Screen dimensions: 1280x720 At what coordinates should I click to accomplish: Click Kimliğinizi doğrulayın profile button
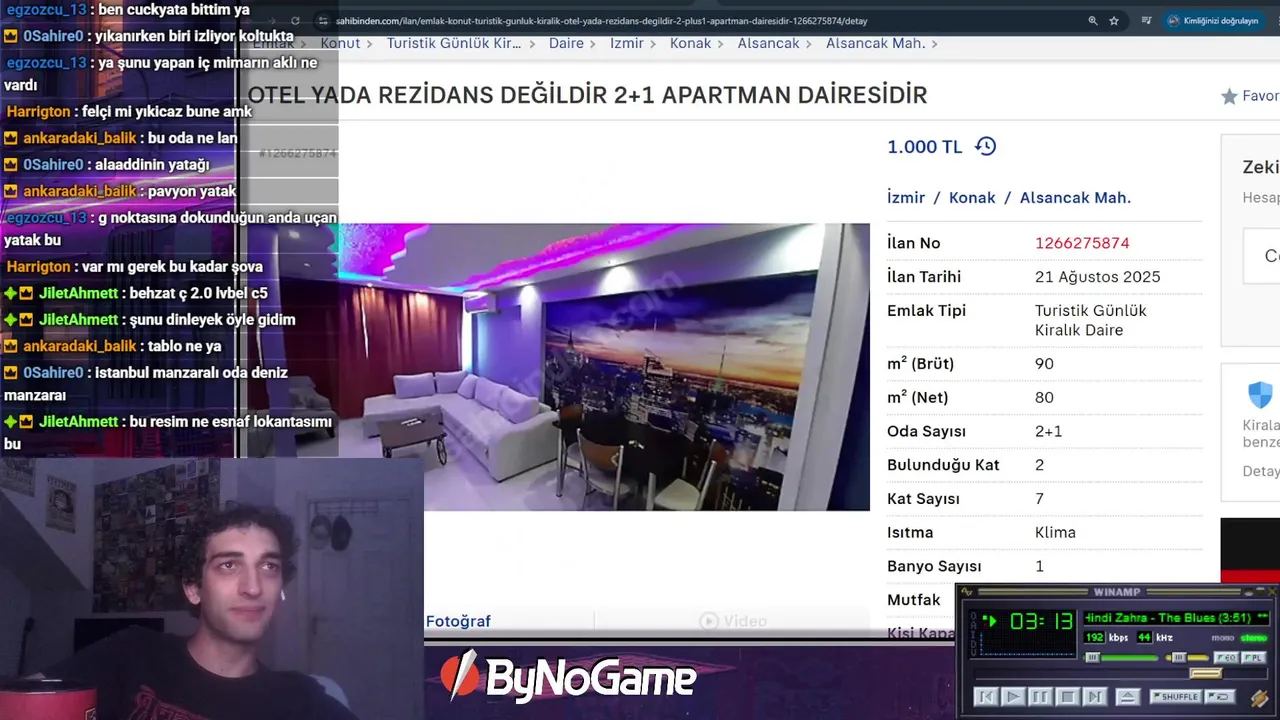tap(1213, 21)
